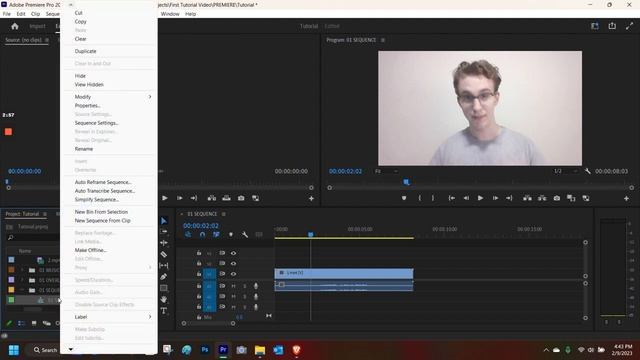The height and width of the screenshot is (360, 640).
Task: Click Add Marker in Program monitor controls
Action: tap(404, 198)
